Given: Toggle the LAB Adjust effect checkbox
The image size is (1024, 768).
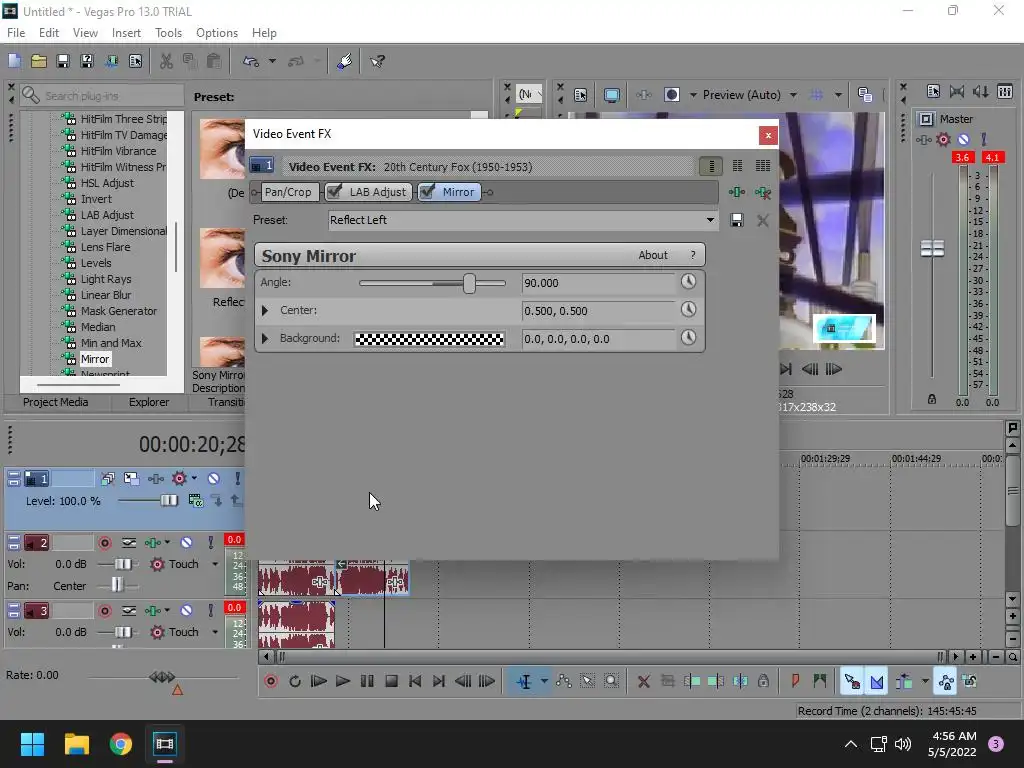Looking at the screenshot, I should [x=334, y=192].
